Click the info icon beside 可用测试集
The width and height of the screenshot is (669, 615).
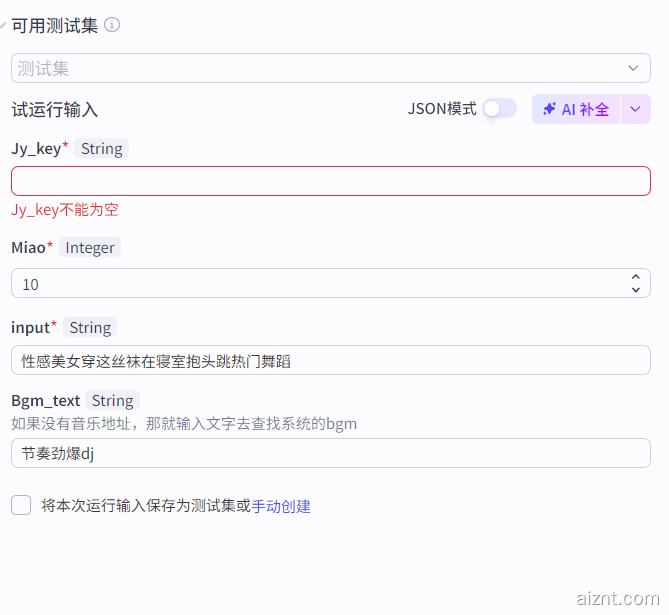112,25
